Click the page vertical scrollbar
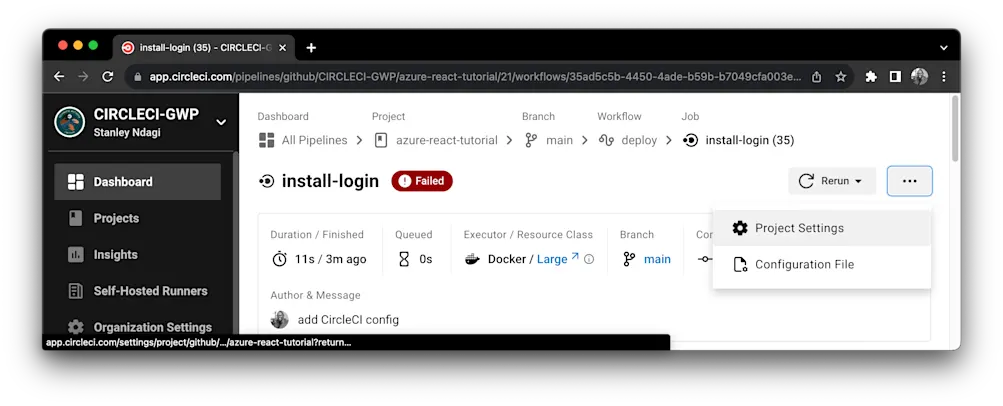Viewport: 1003px width, 406px height. click(955, 128)
